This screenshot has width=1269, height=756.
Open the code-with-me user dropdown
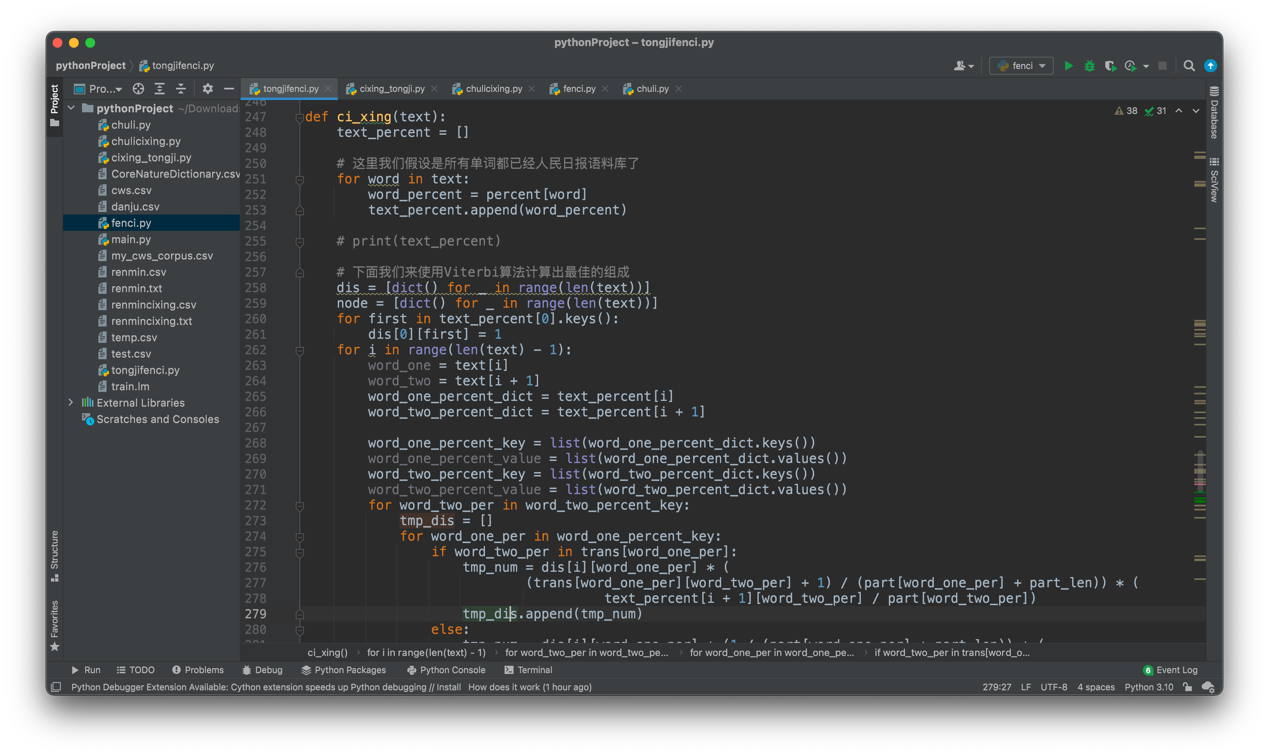click(964, 66)
